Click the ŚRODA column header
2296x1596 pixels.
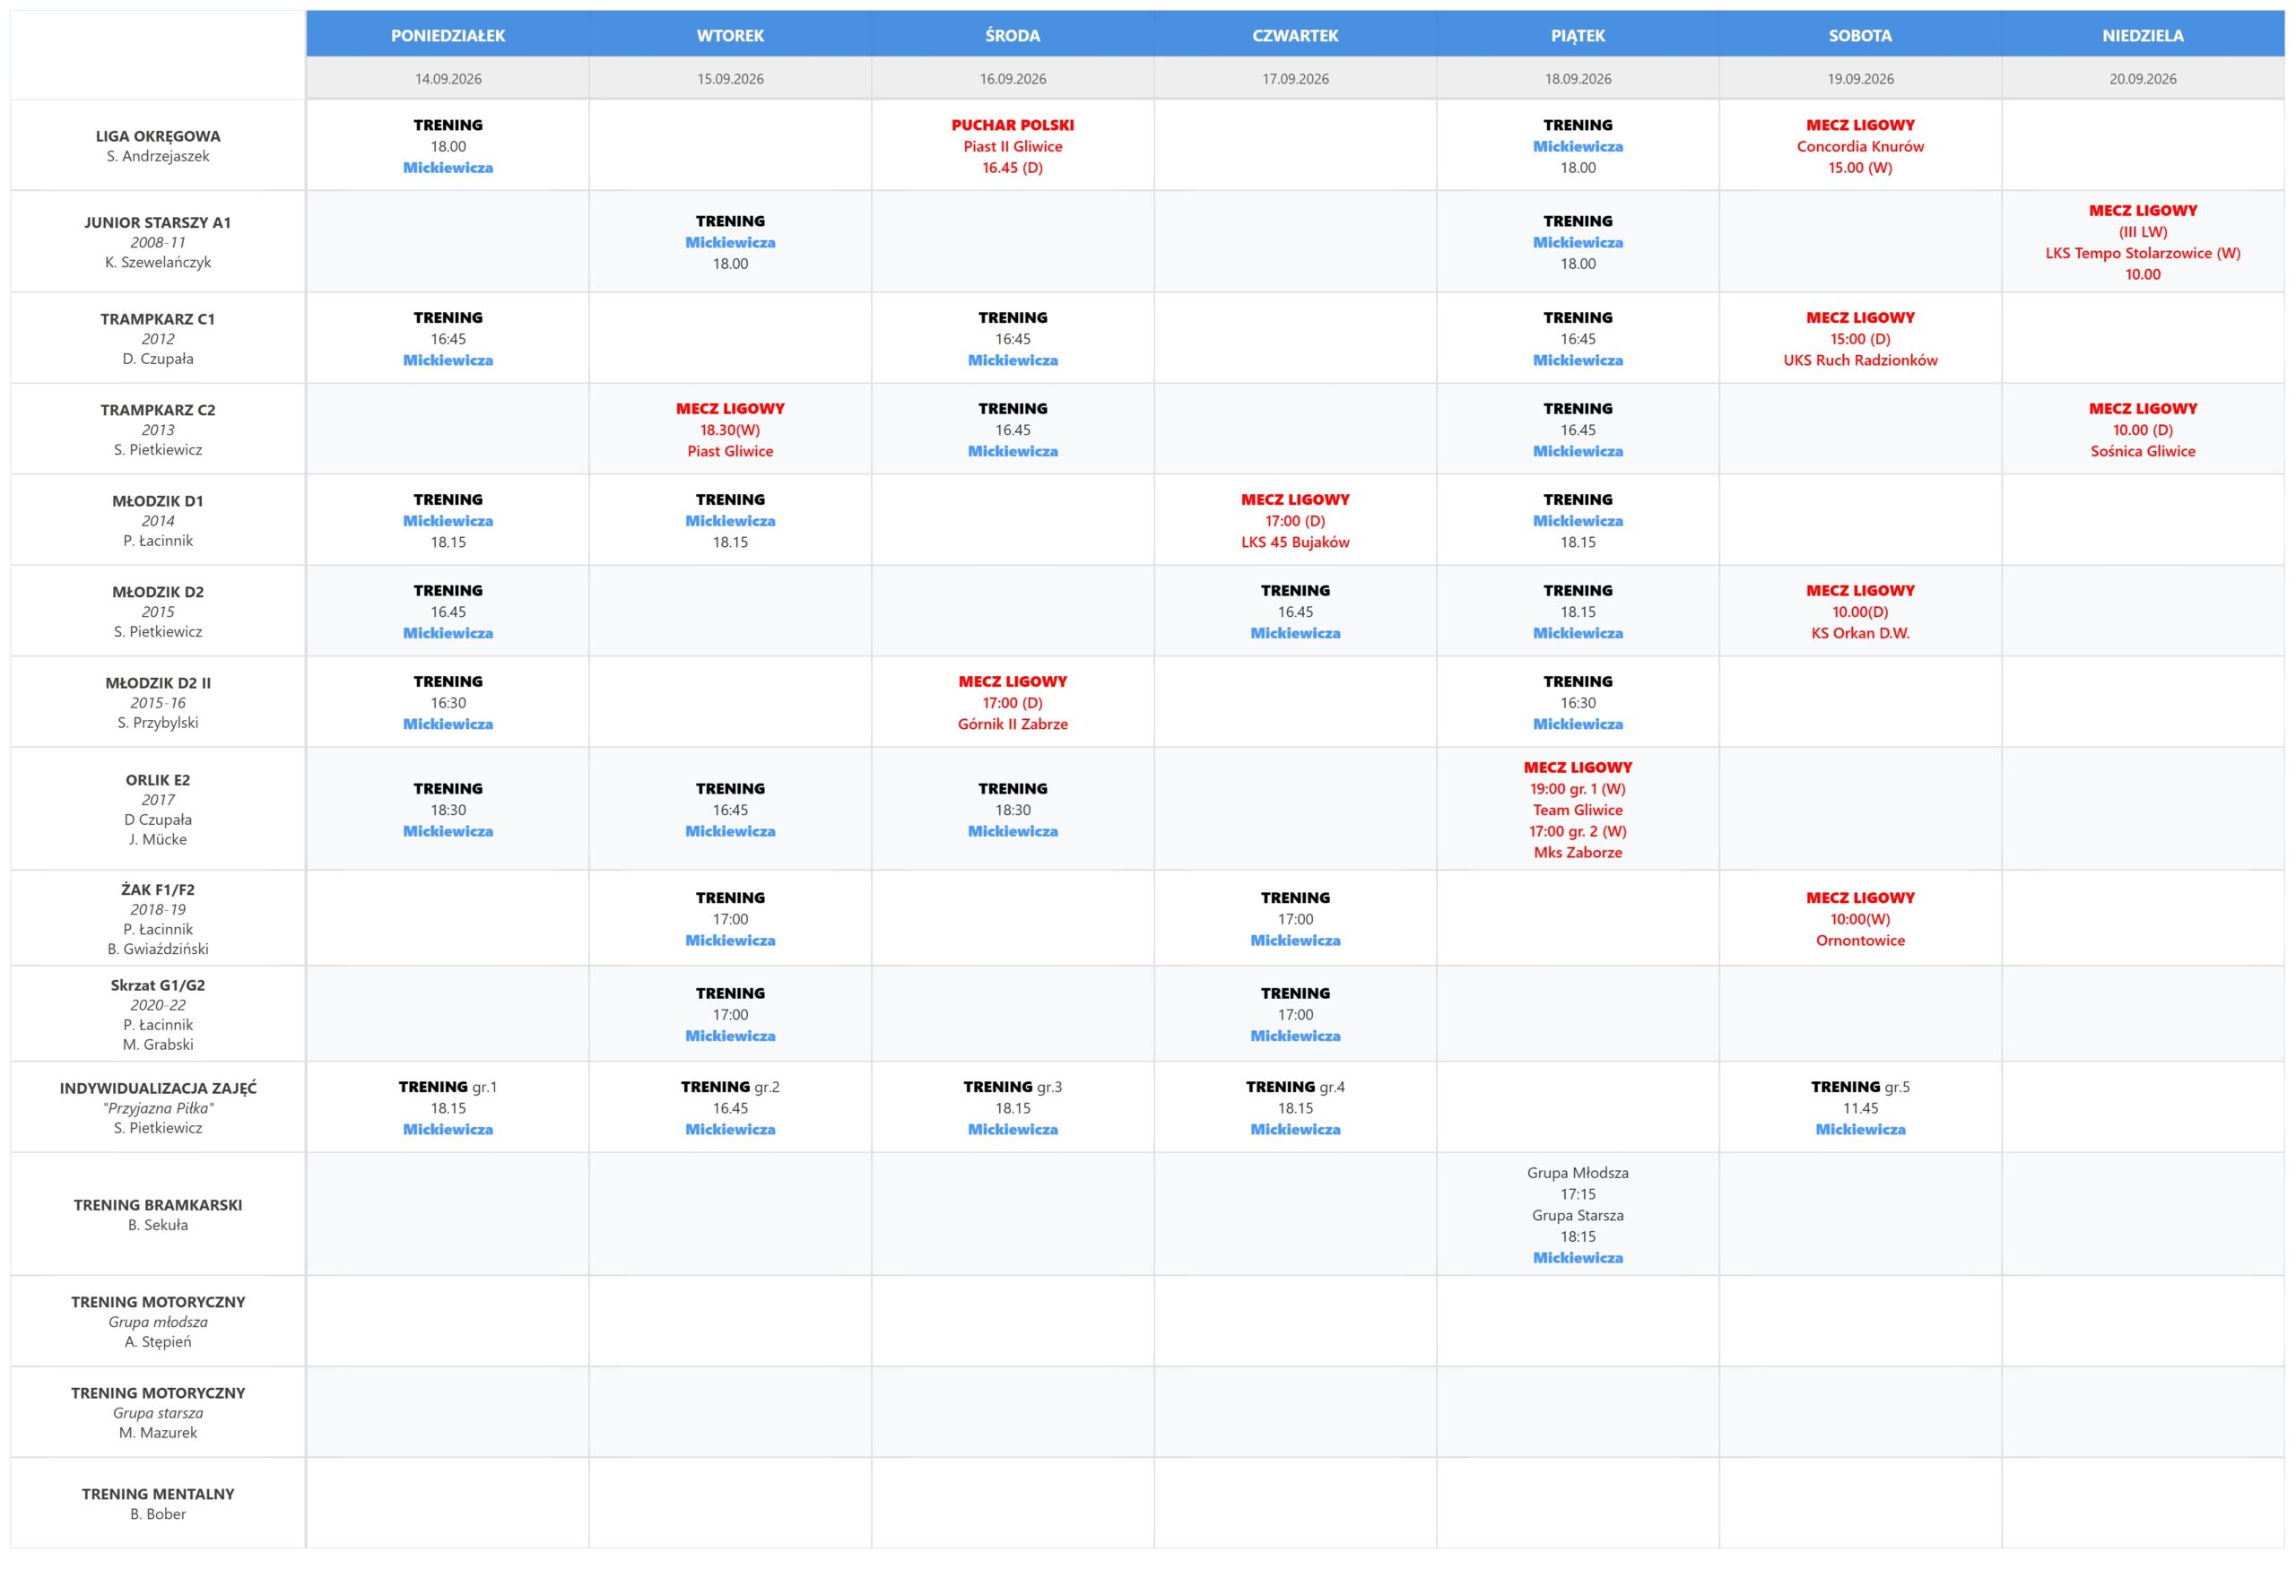pos(1012,35)
